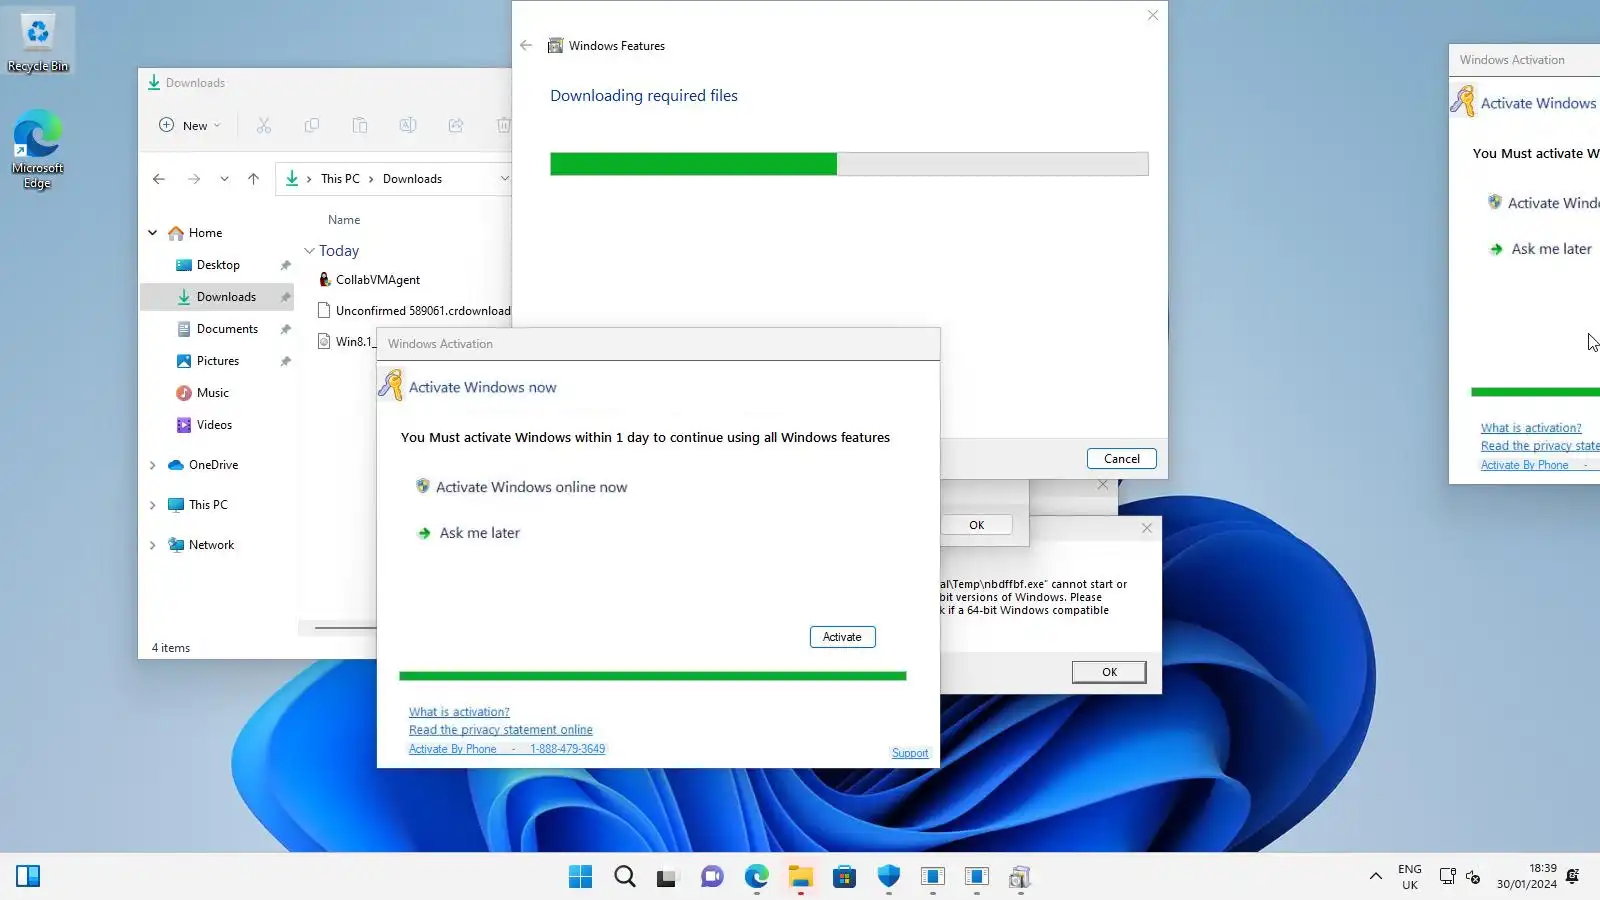
Task: Click the back arrow in Windows Features dialog
Action: pos(526,46)
